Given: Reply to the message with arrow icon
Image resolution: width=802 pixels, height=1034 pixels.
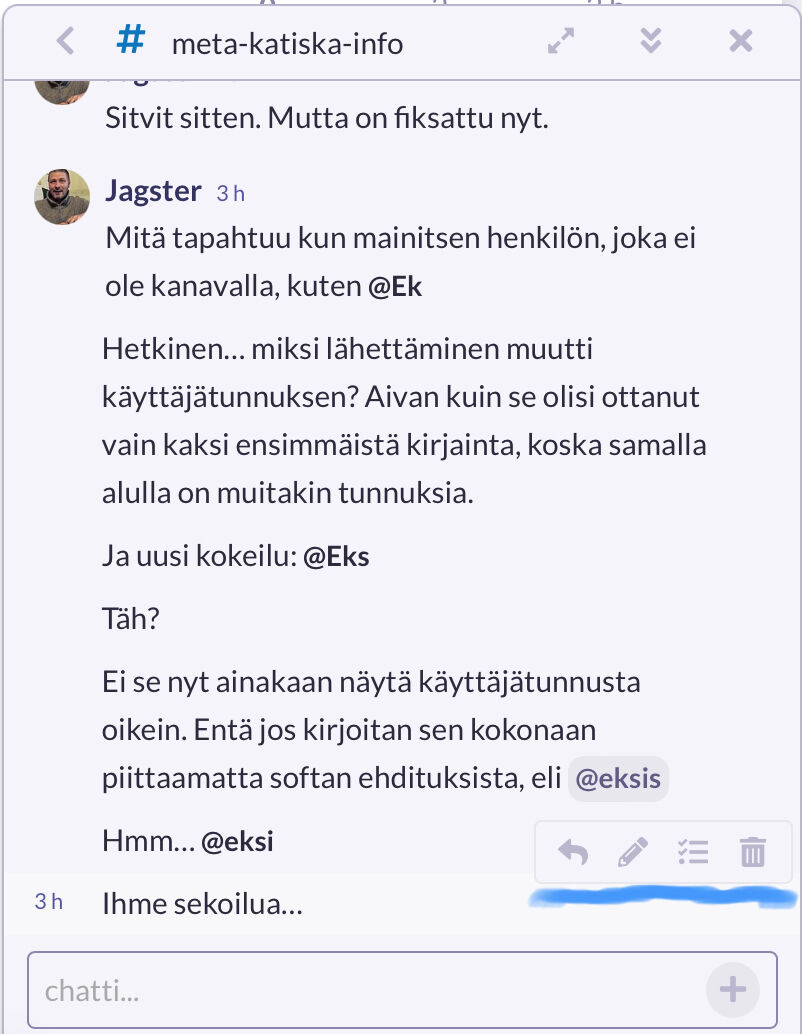Looking at the screenshot, I should (x=572, y=853).
